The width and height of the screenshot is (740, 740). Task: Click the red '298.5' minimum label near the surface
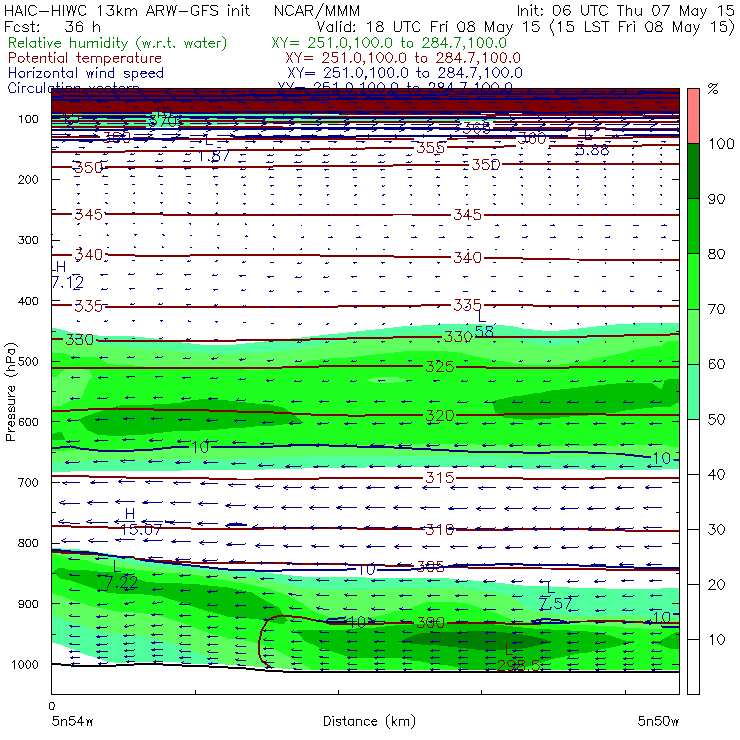point(518,665)
